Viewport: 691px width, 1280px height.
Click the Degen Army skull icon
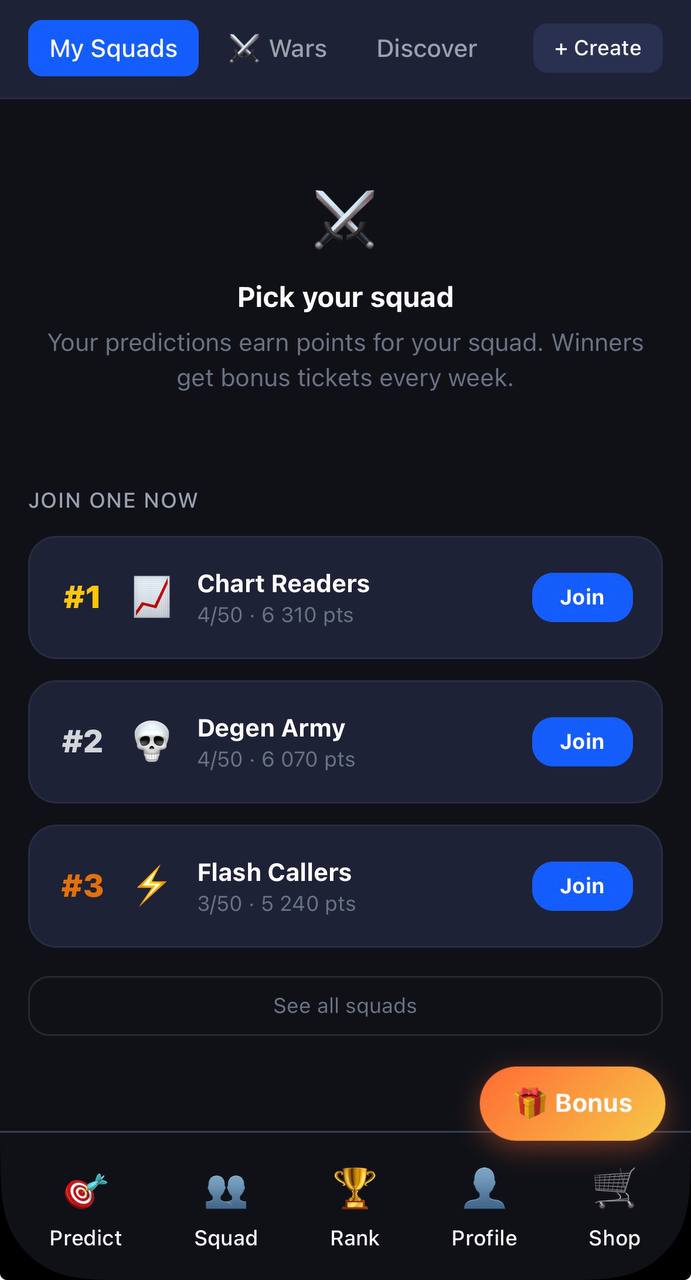click(x=152, y=742)
